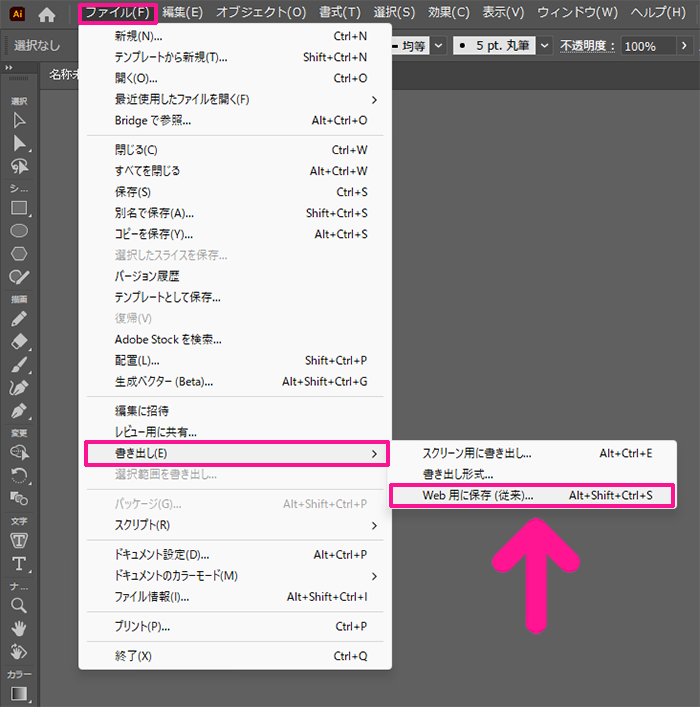Open the 編集(E) menu
This screenshot has height=707, width=700.
pos(182,13)
